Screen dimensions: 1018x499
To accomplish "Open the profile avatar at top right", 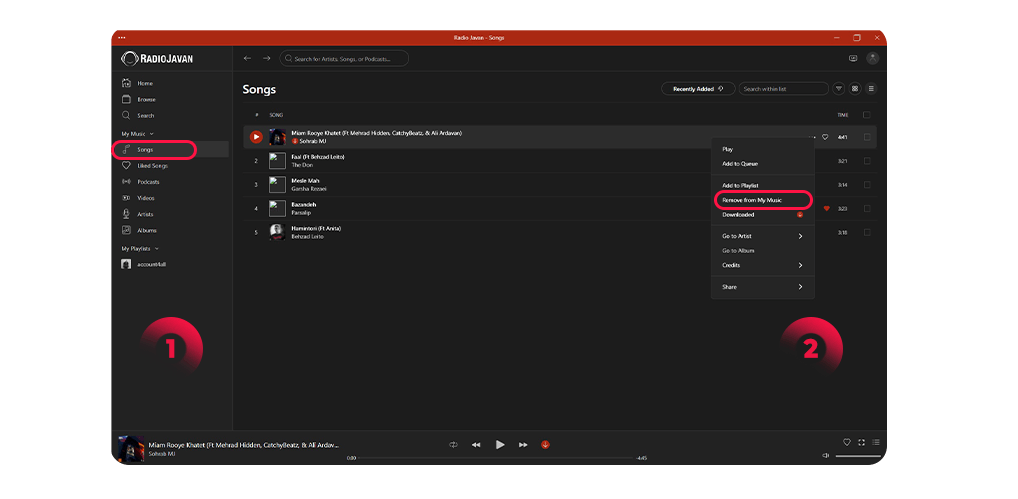I will 873,58.
